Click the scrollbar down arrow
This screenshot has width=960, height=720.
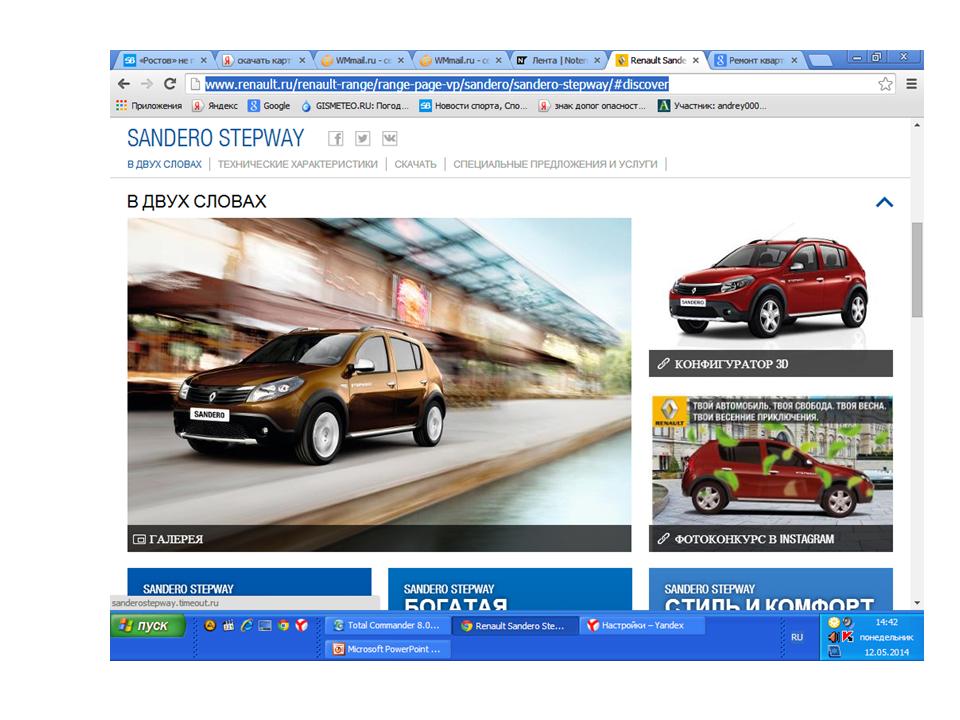[917, 603]
